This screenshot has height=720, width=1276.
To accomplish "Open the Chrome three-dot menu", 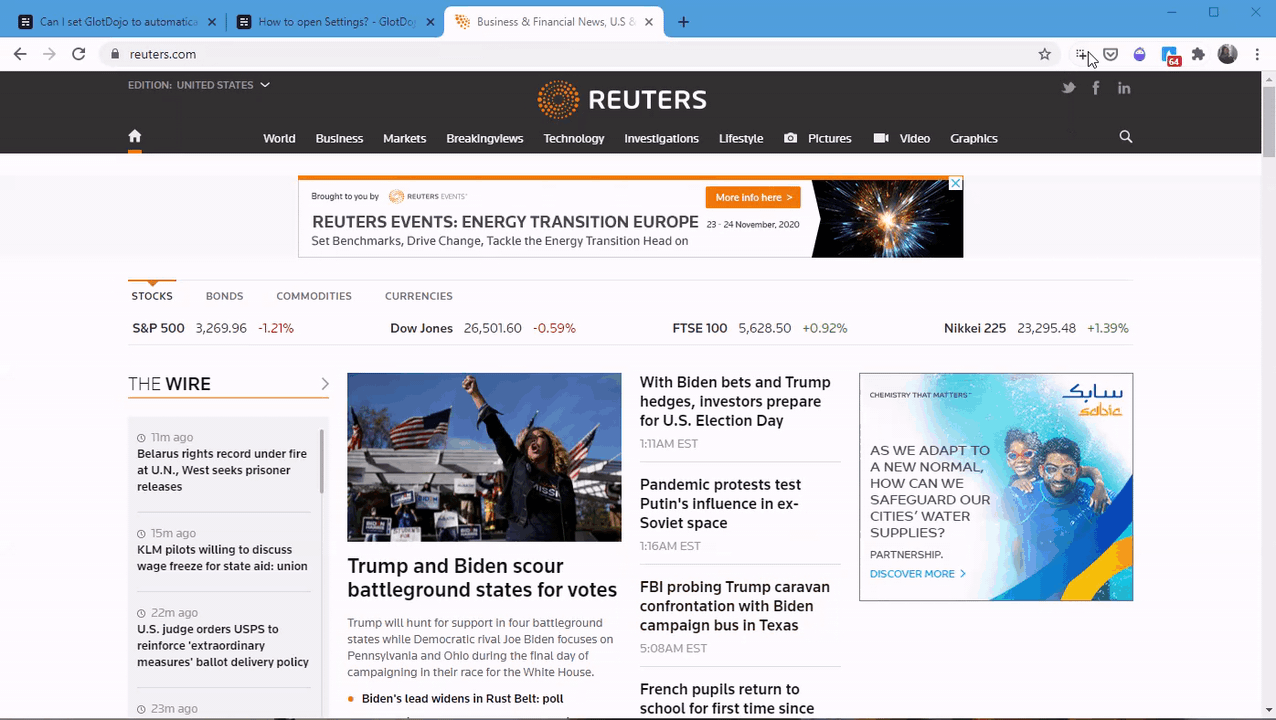I will (x=1257, y=54).
